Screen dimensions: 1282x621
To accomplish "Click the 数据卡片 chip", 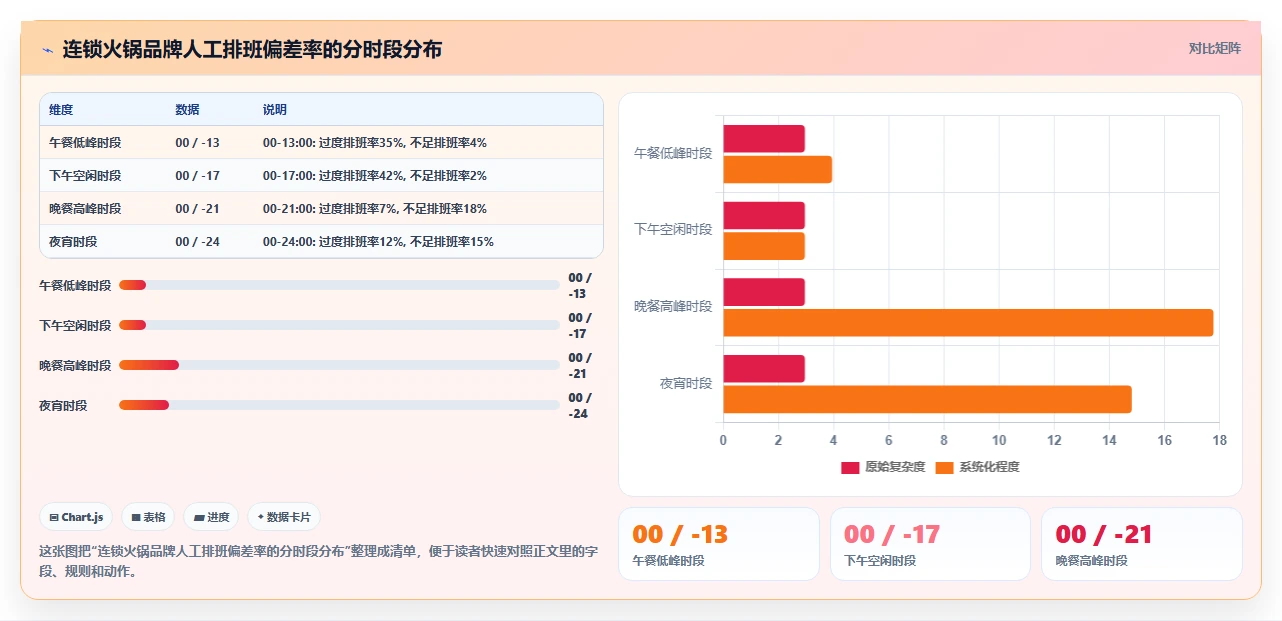I will pyautogui.click(x=284, y=517).
